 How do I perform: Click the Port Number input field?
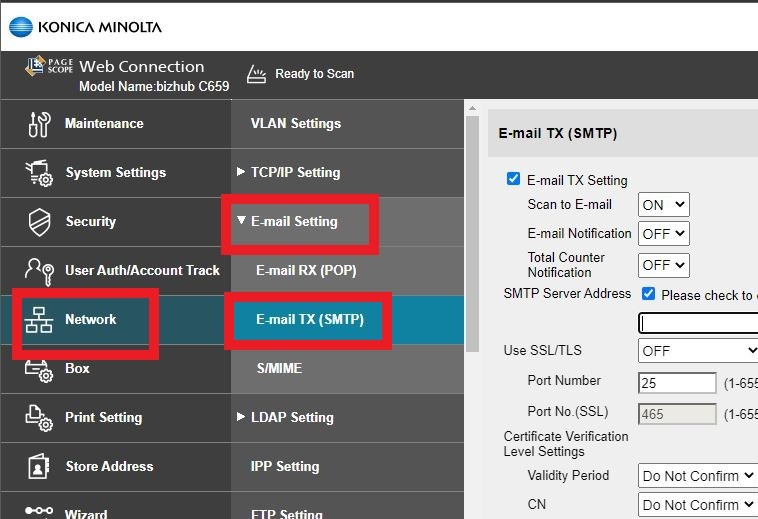pyautogui.click(x=676, y=382)
